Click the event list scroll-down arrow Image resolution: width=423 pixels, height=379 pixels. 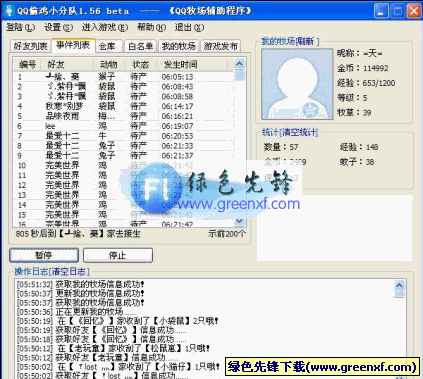point(239,221)
